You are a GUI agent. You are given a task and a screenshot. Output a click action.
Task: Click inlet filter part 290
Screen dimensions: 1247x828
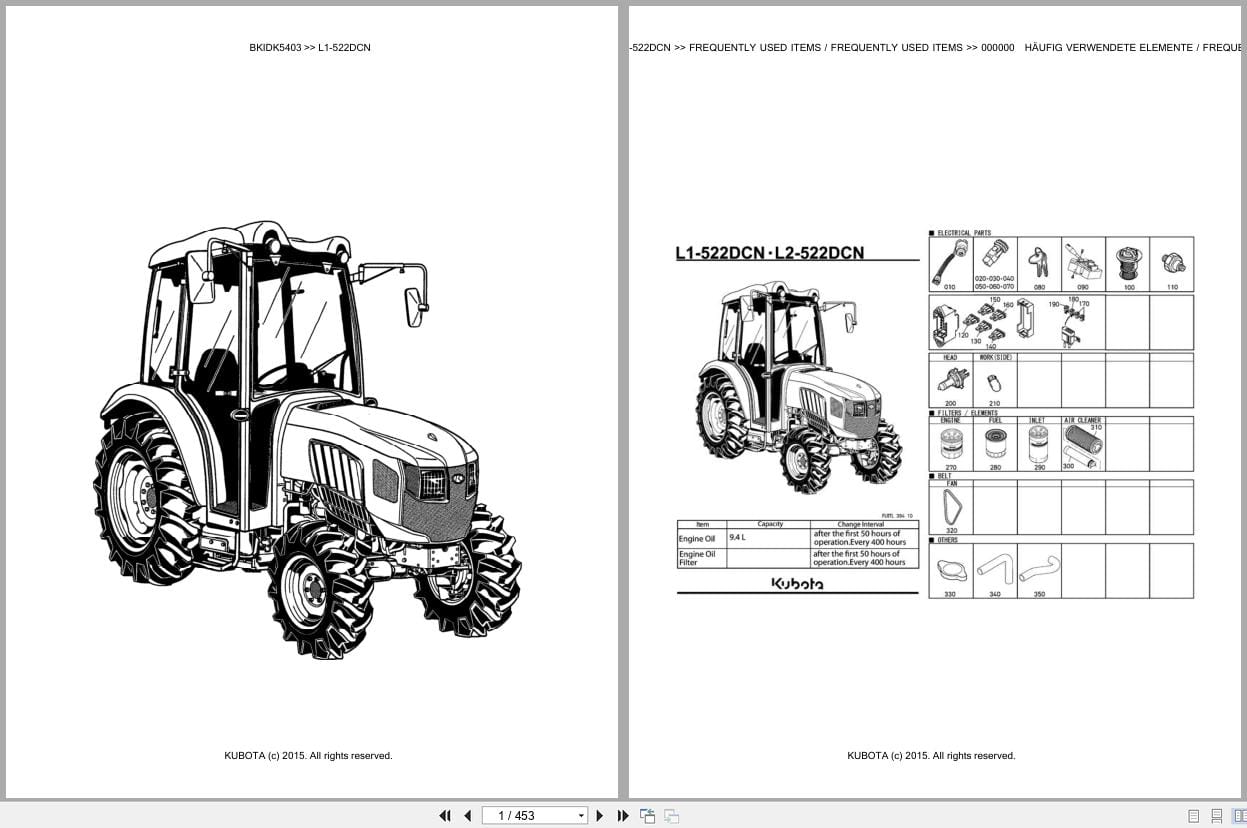tap(1038, 446)
